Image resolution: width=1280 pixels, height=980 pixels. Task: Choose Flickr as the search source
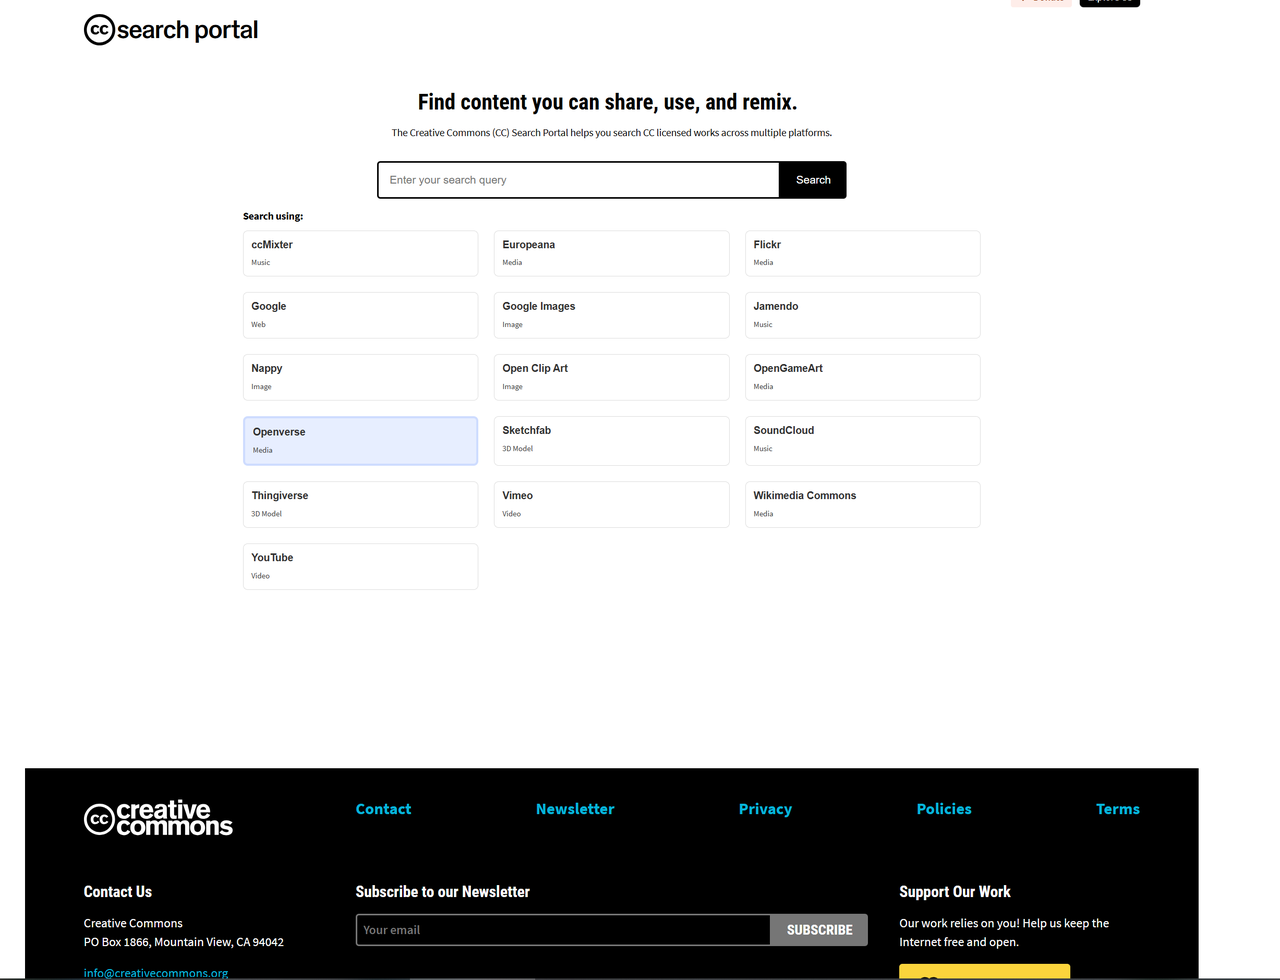(863, 253)
